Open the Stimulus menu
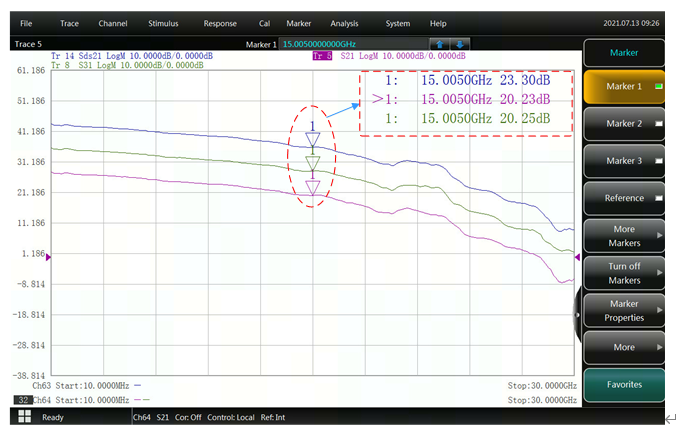Screen dimensions: 678x431 click(x=164, y=23)
